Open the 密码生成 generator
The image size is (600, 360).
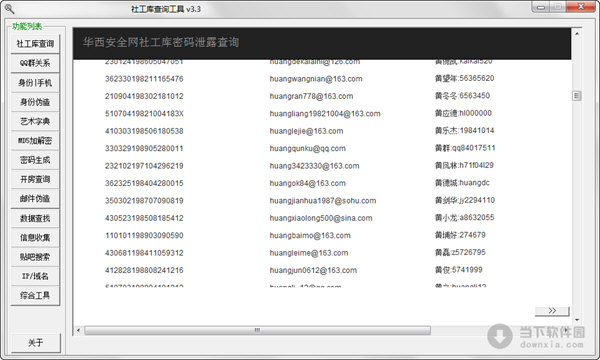[x=35, y=160]
